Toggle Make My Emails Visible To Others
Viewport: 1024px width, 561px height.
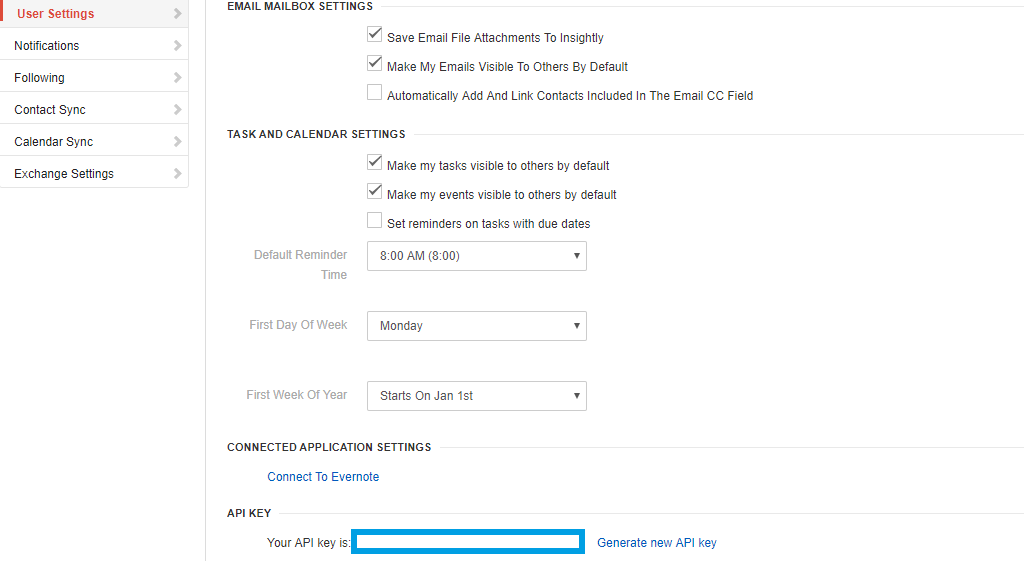click(375, 64)
